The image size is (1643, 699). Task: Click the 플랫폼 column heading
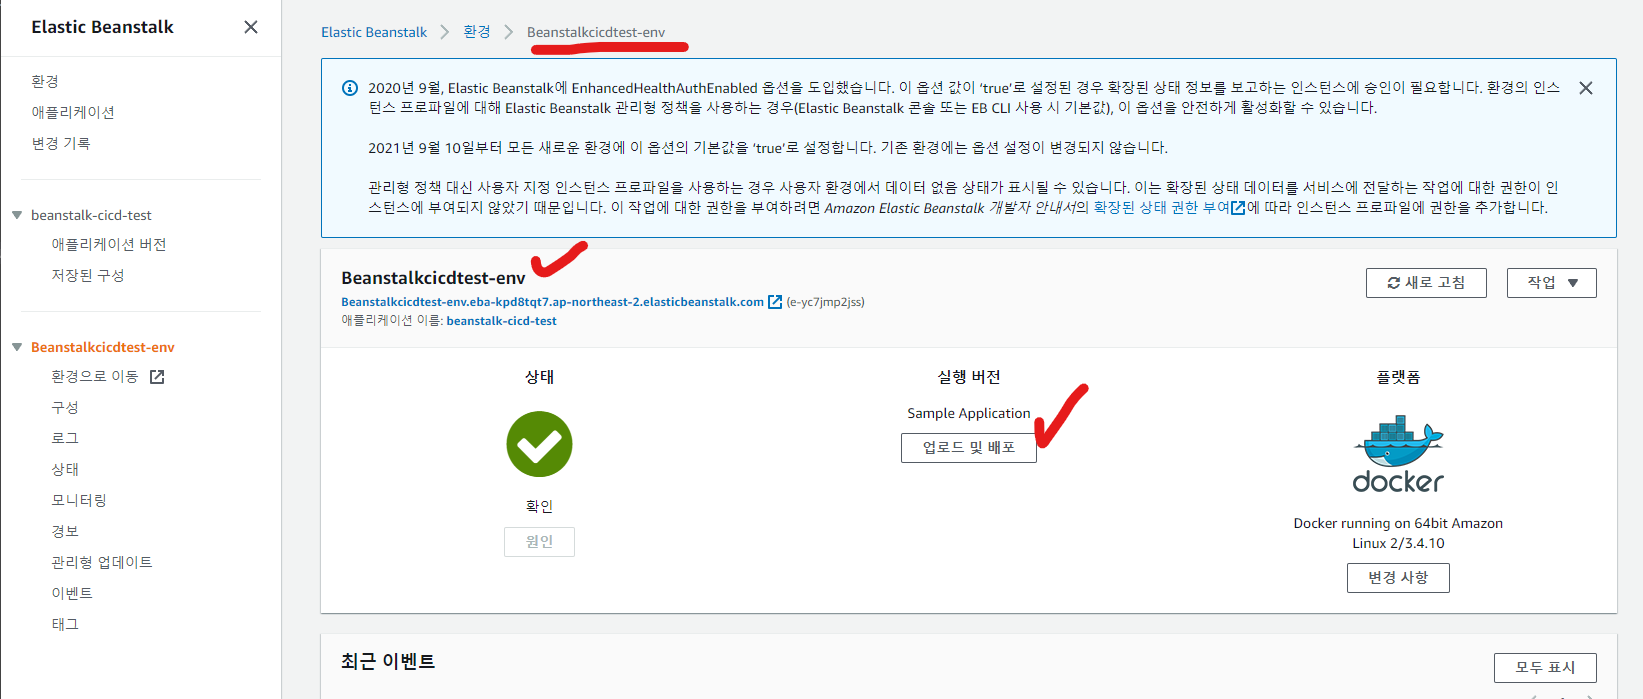click(x=1398, y=377)
